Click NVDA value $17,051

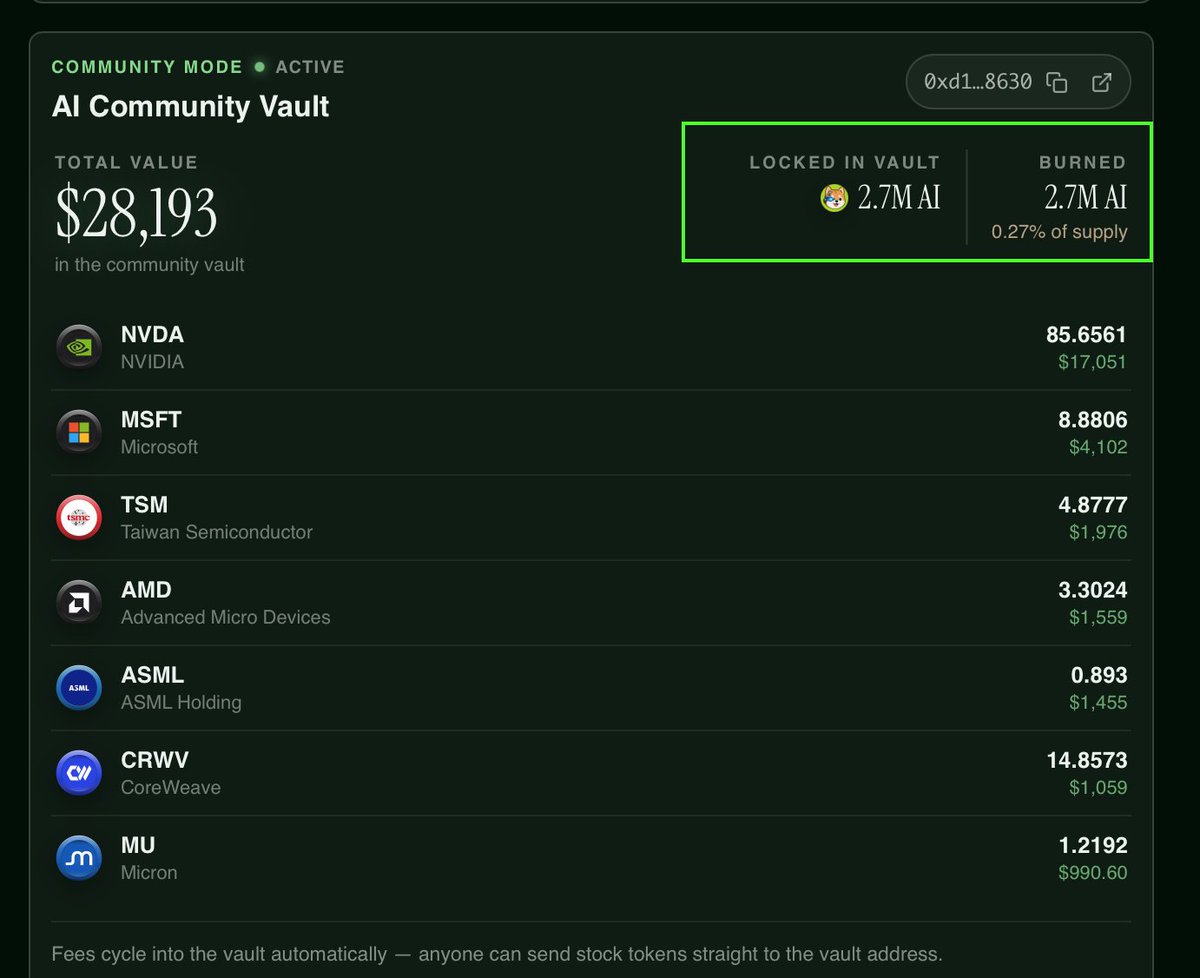(1092, 362)
